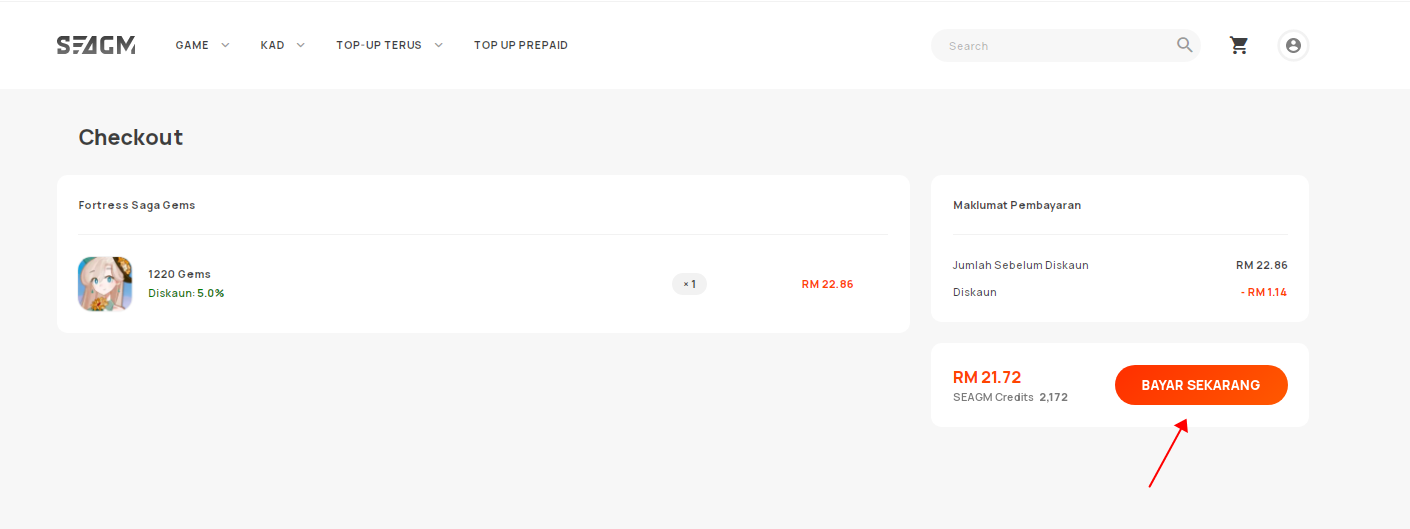Click the ×1 quantity badge
This screenshot has height=529, width=1410.
click(689, 284)
